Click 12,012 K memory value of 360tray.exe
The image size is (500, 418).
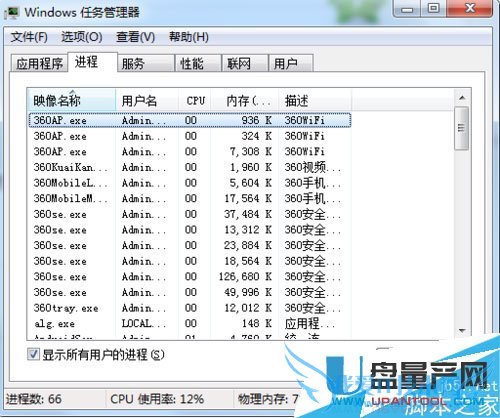pos(248,308)
